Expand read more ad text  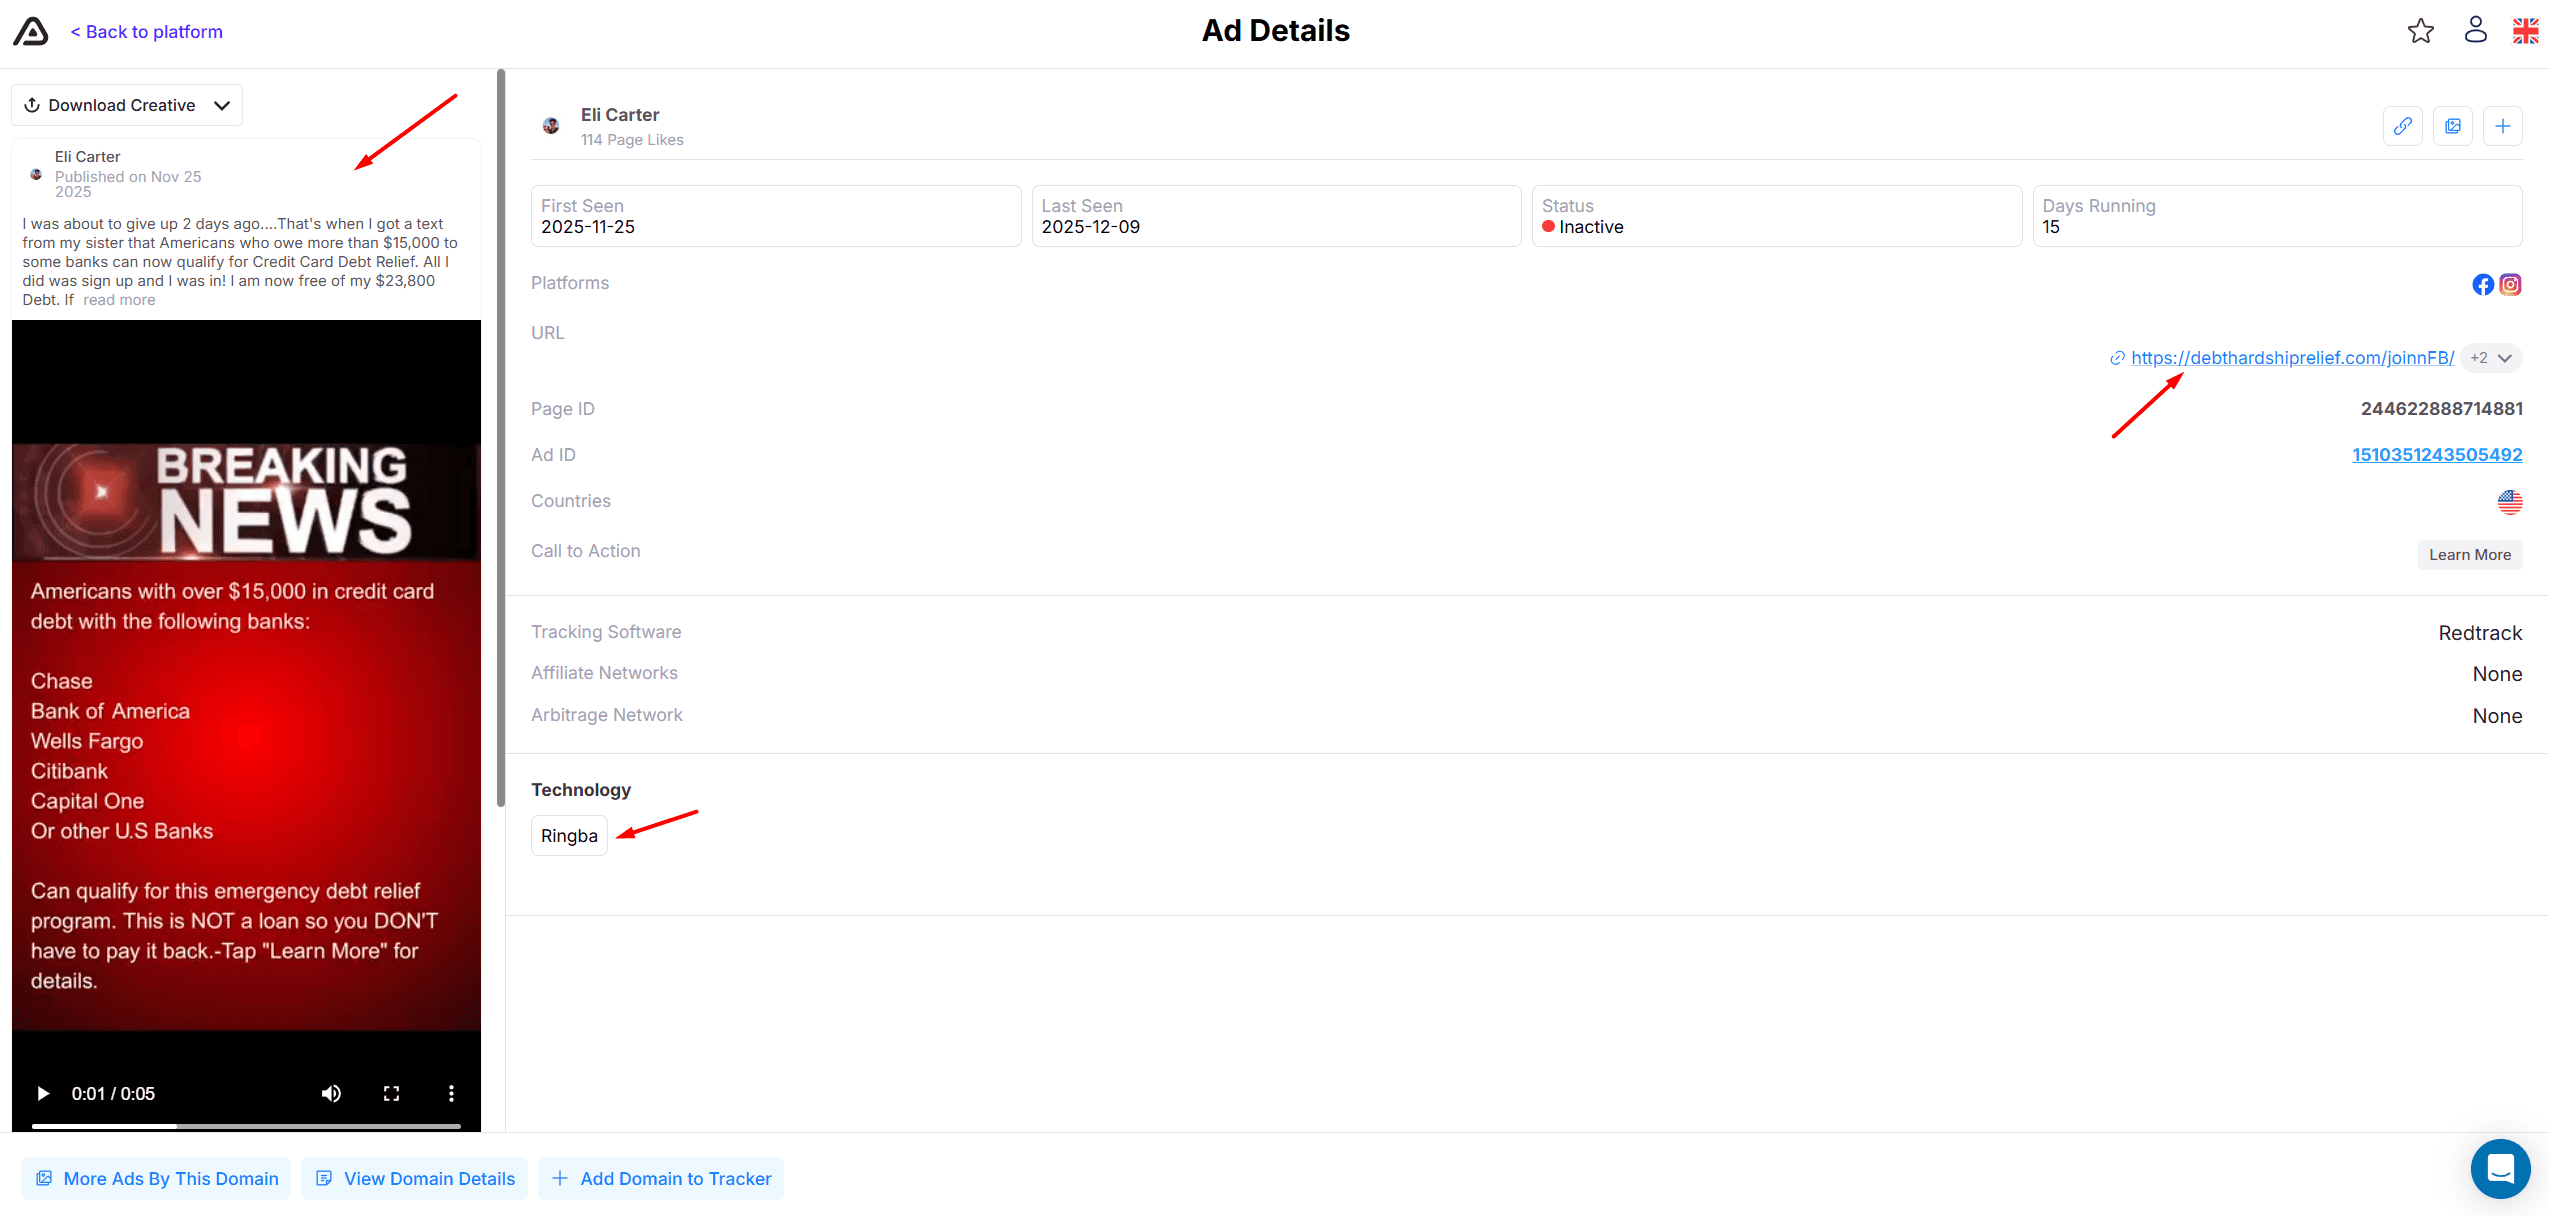click(x=119, y=300)
